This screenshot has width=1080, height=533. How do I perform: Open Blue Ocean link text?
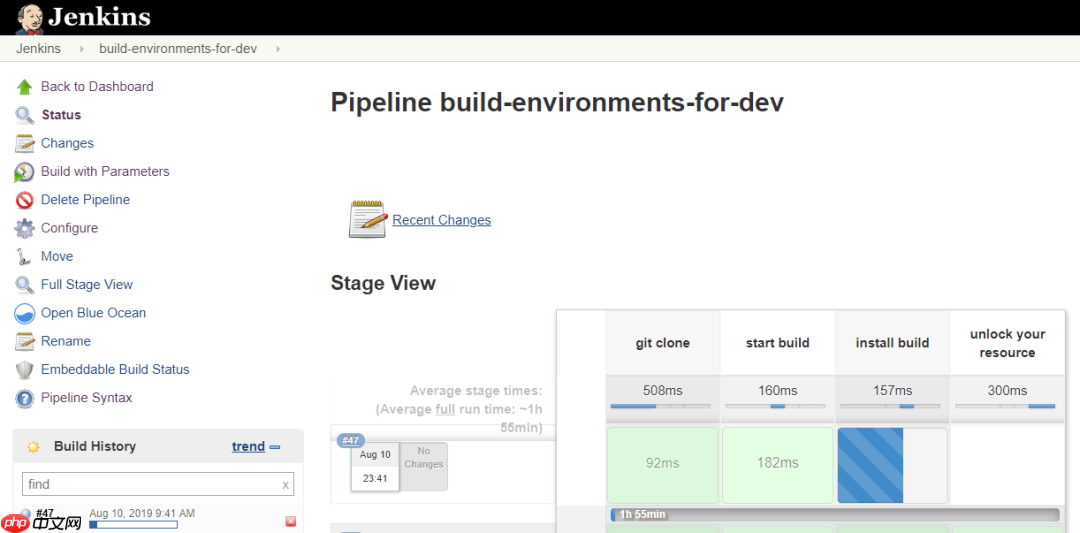(94, 313)
